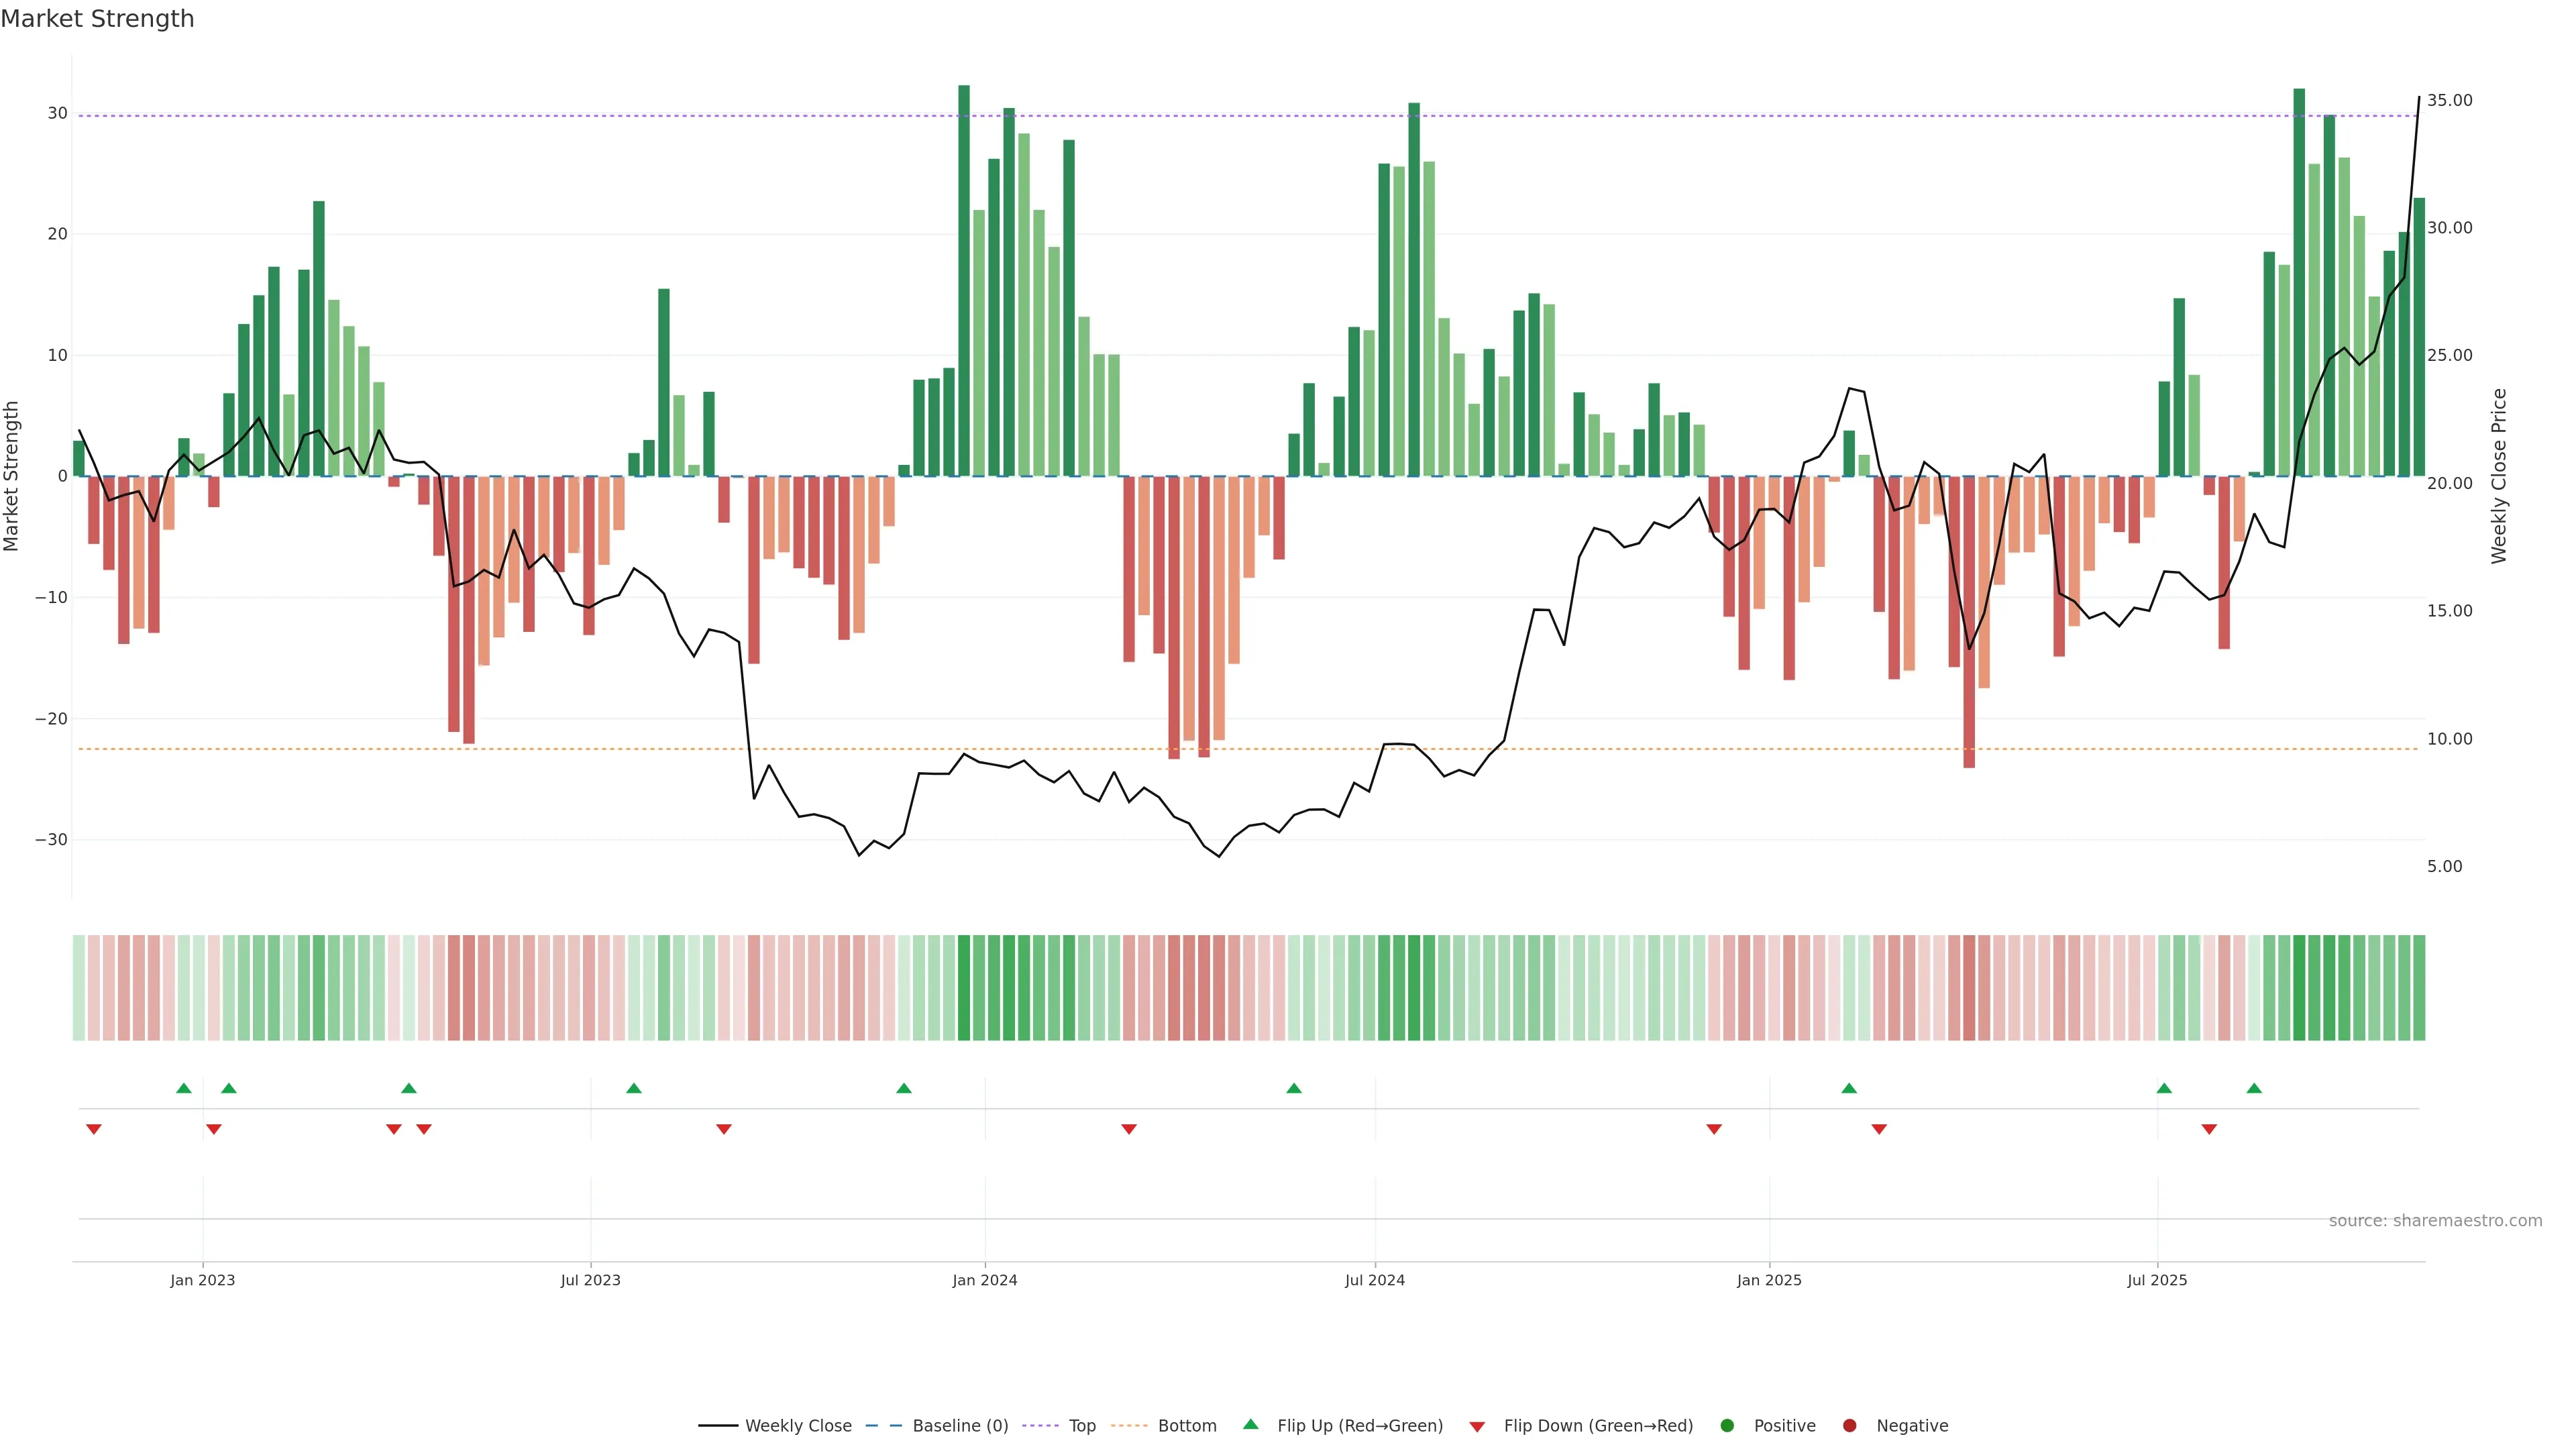This screenshot has width=2576, height=1449.
Task: Click the Baseline (0) dashed legend icon
Action: [883, 1426]
